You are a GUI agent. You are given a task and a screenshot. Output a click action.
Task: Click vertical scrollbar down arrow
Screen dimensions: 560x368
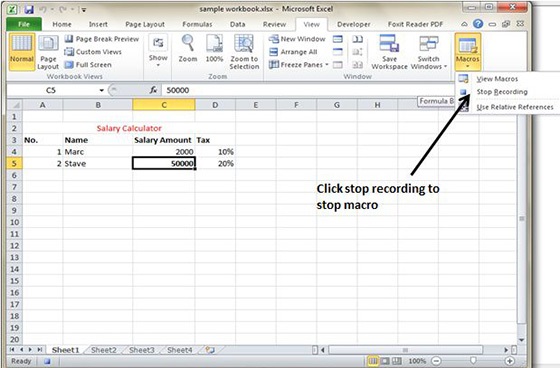click(x=521, y=340)
